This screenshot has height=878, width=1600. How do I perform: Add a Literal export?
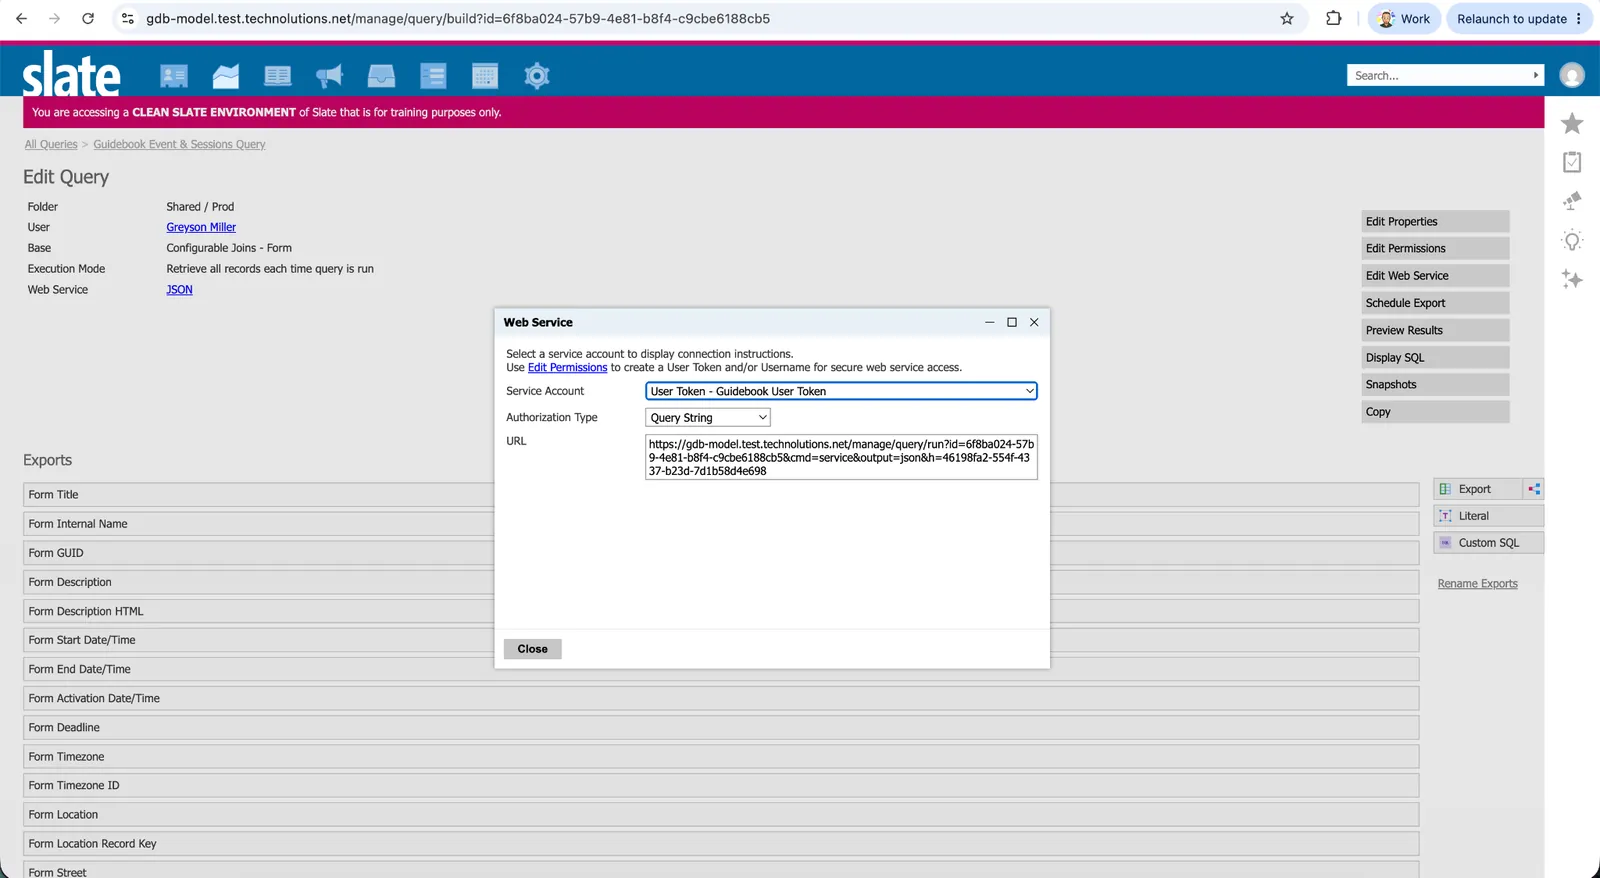[1489, 516]
